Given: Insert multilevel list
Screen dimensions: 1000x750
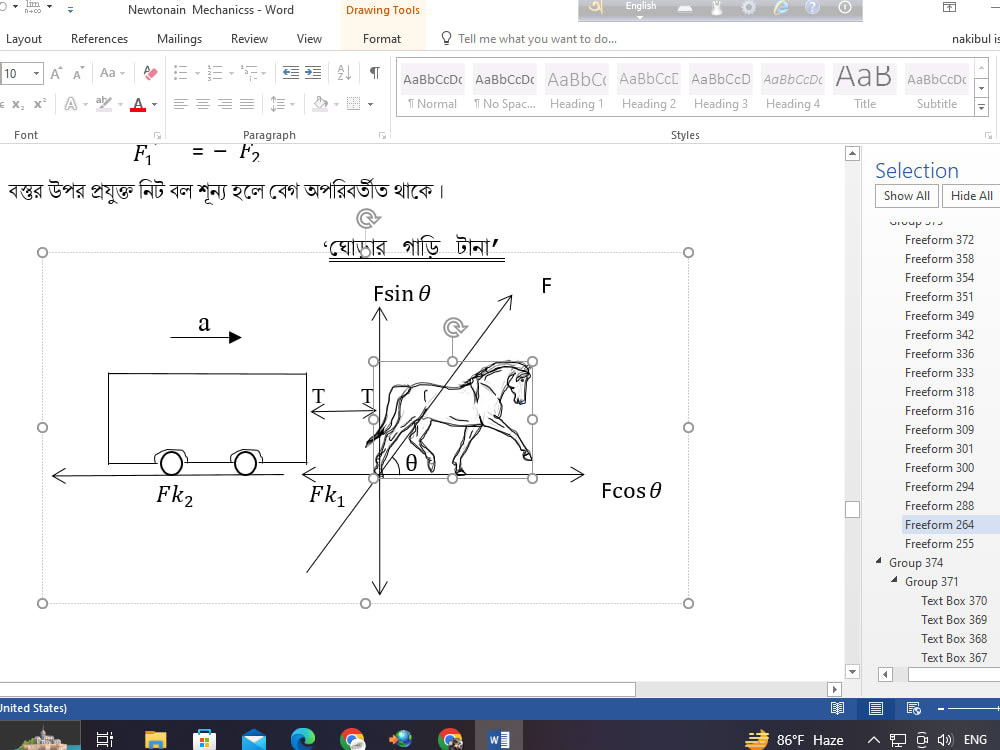Looking at the screenshot, I should click(x=249, y=73).
